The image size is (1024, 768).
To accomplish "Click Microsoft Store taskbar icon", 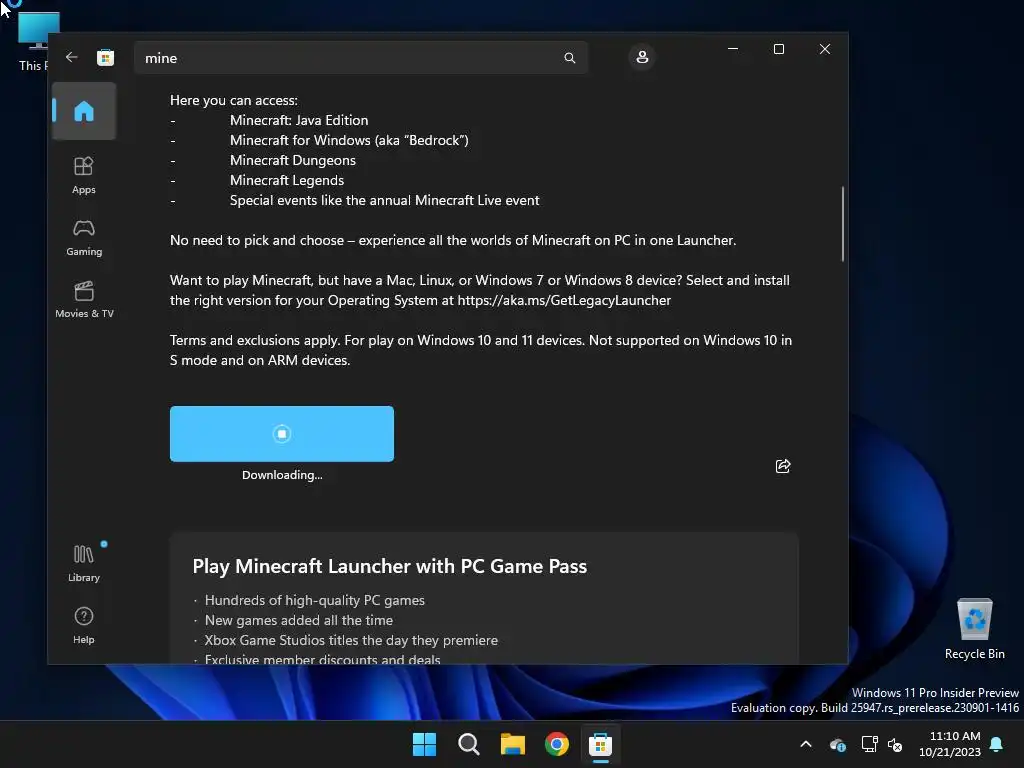I will coord(600,744).
